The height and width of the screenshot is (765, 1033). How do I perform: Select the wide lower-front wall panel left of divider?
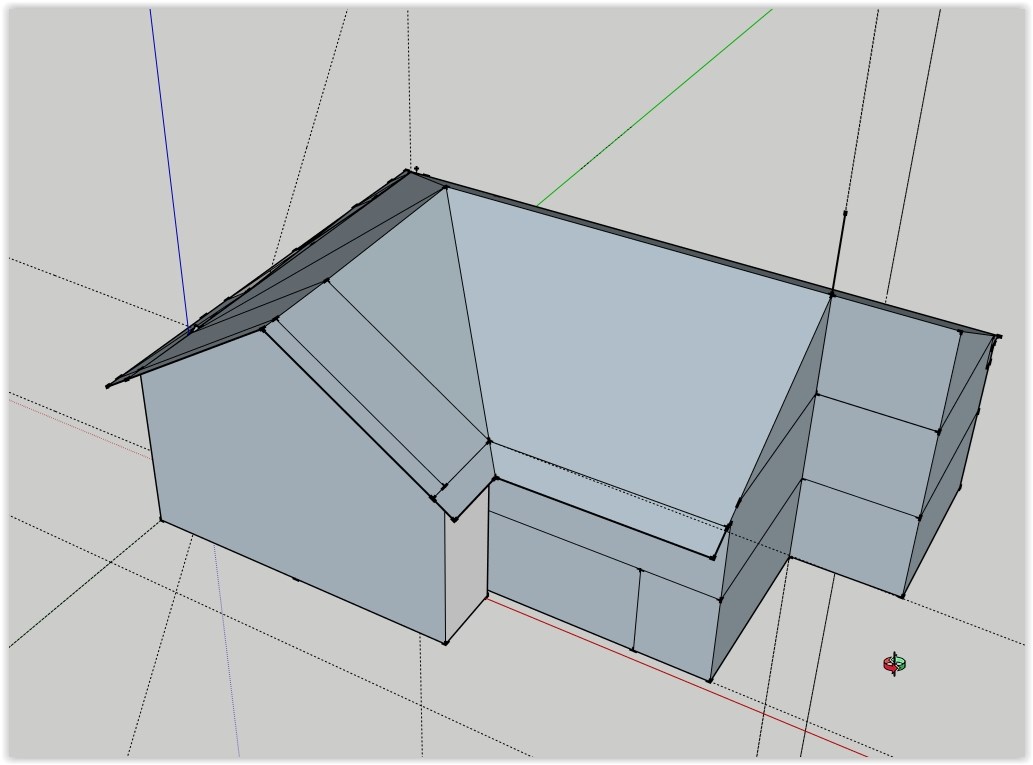560,590
